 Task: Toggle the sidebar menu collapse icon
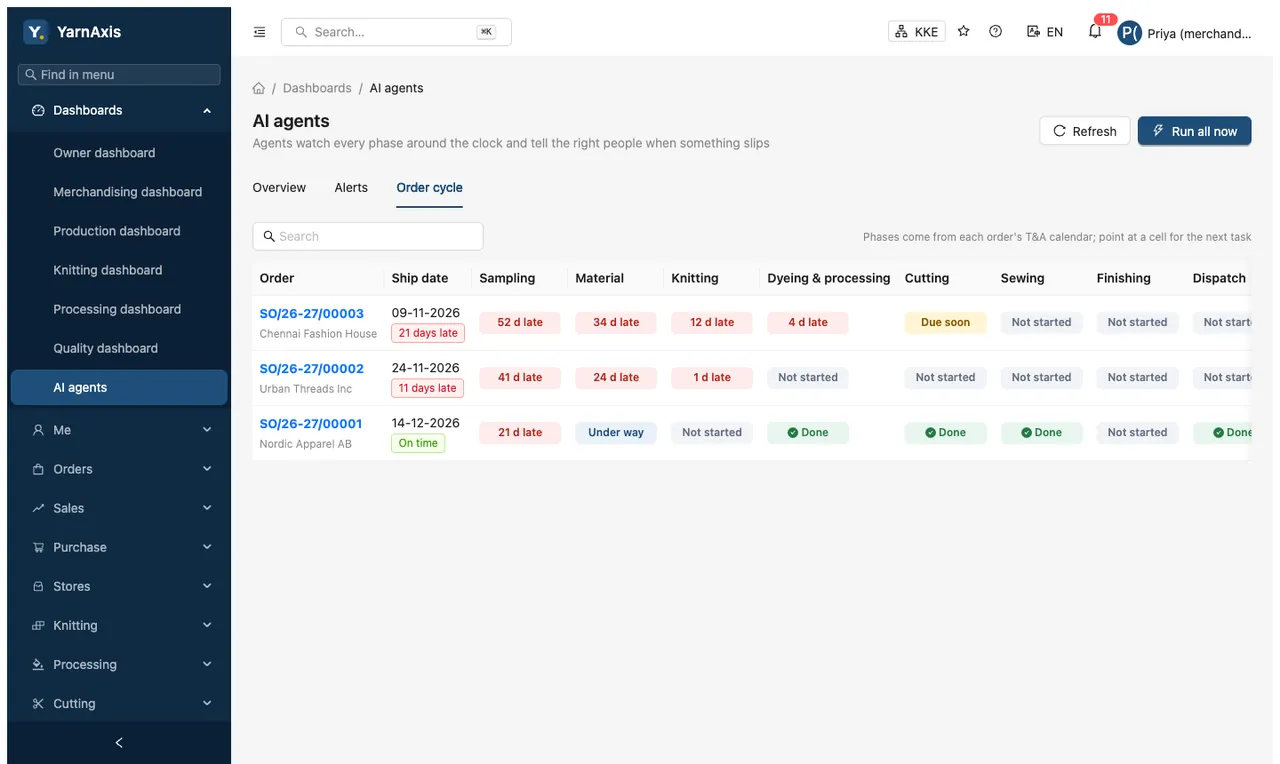[x=260, y=32]
